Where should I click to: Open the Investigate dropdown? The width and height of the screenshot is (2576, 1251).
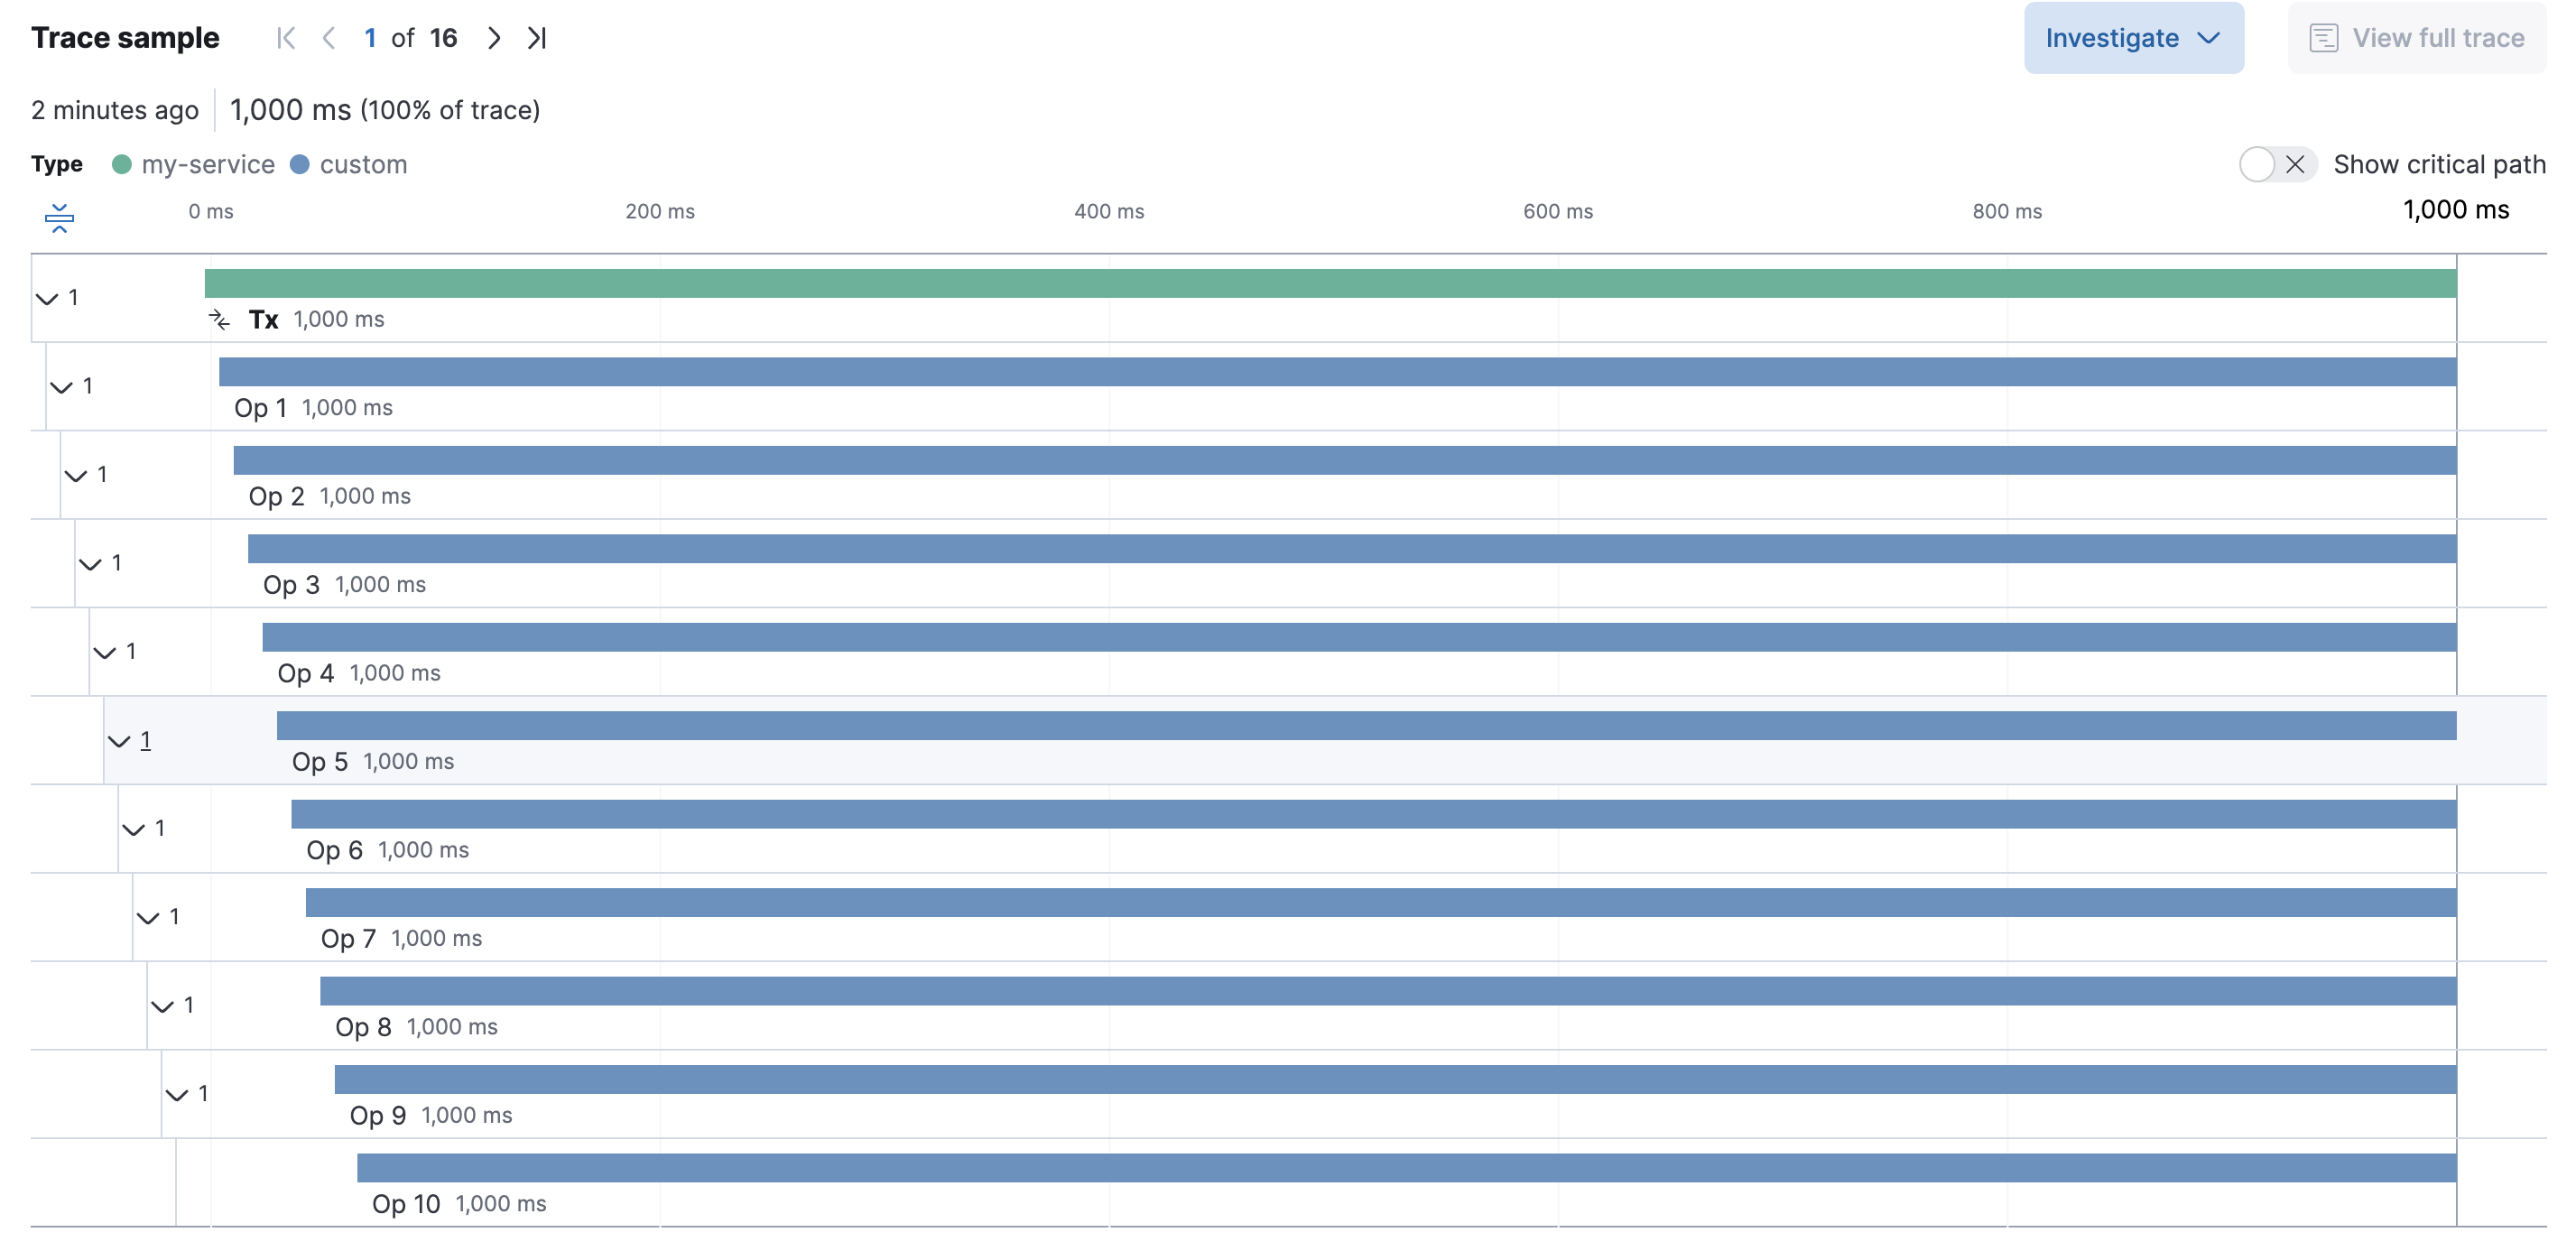2209,37
